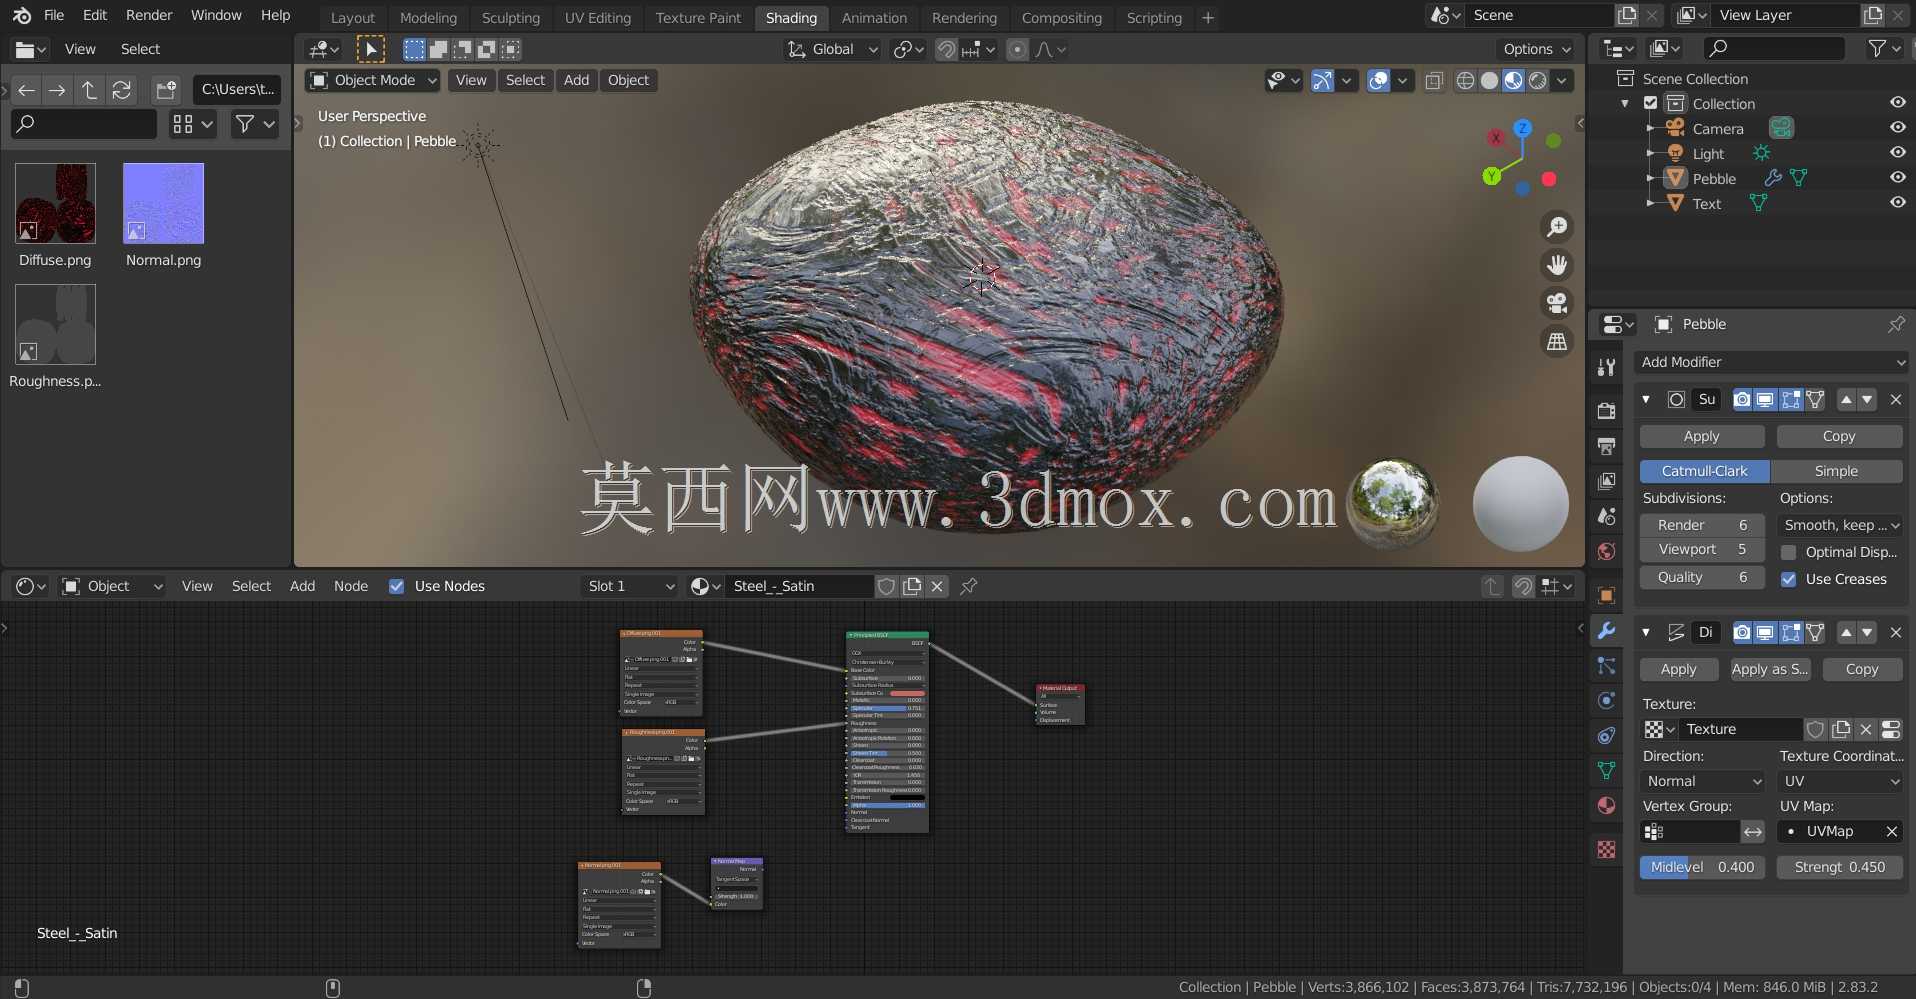Uncheck the Use Nodes checkbox

(x=397, y=586)
